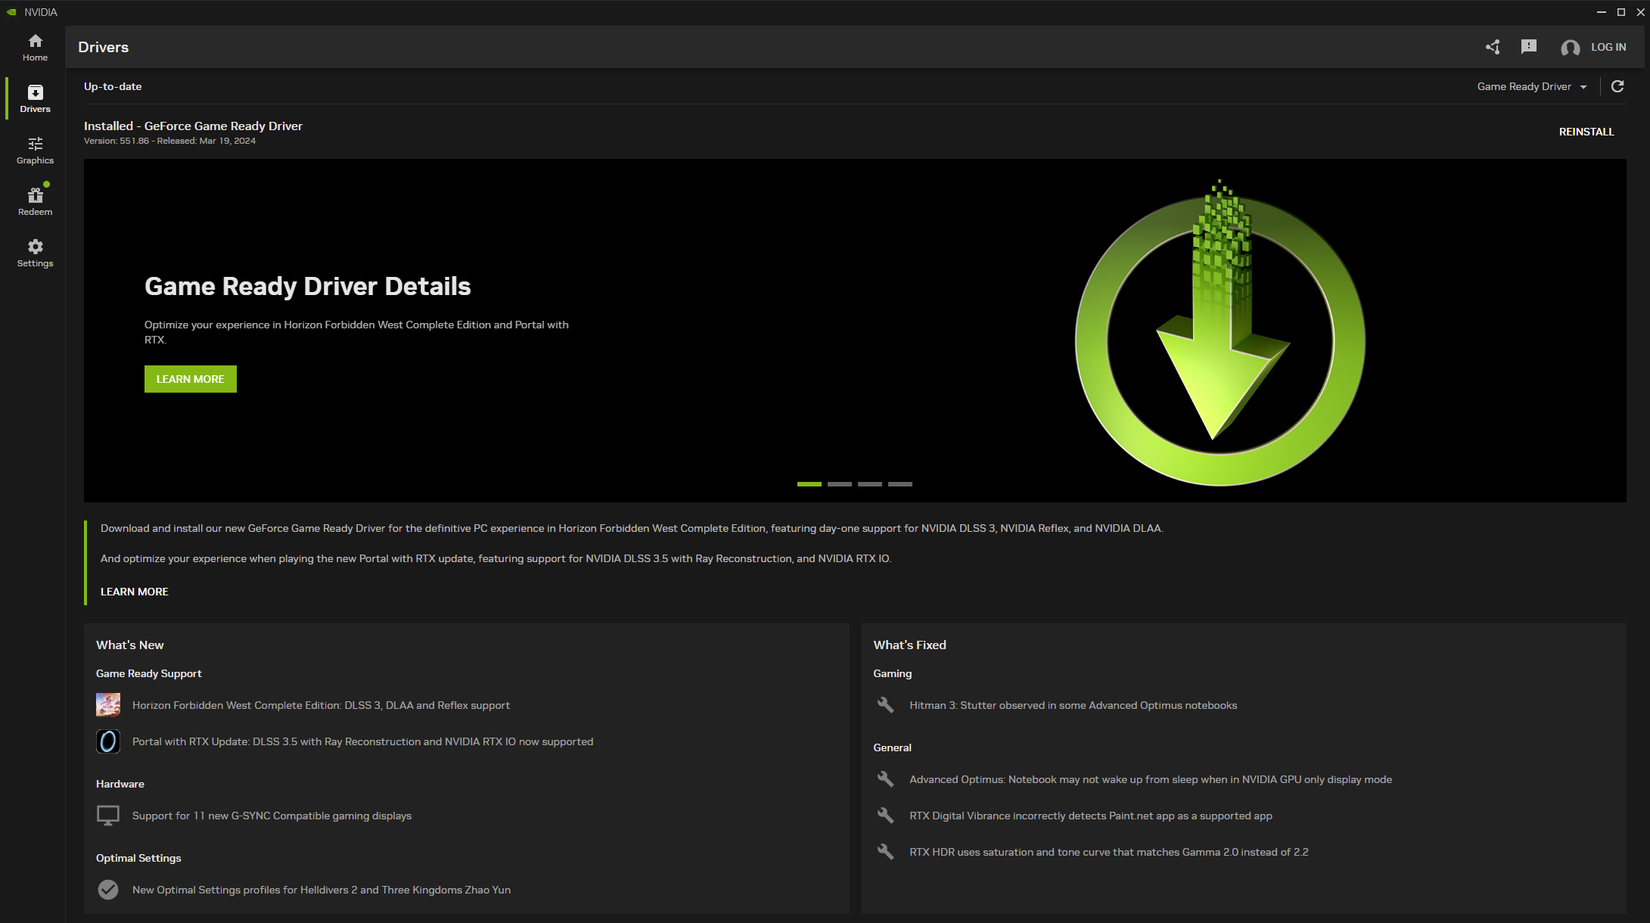1650x923 pixels.
Task: Click LOG IN in the header
Action: (1608, 47)
